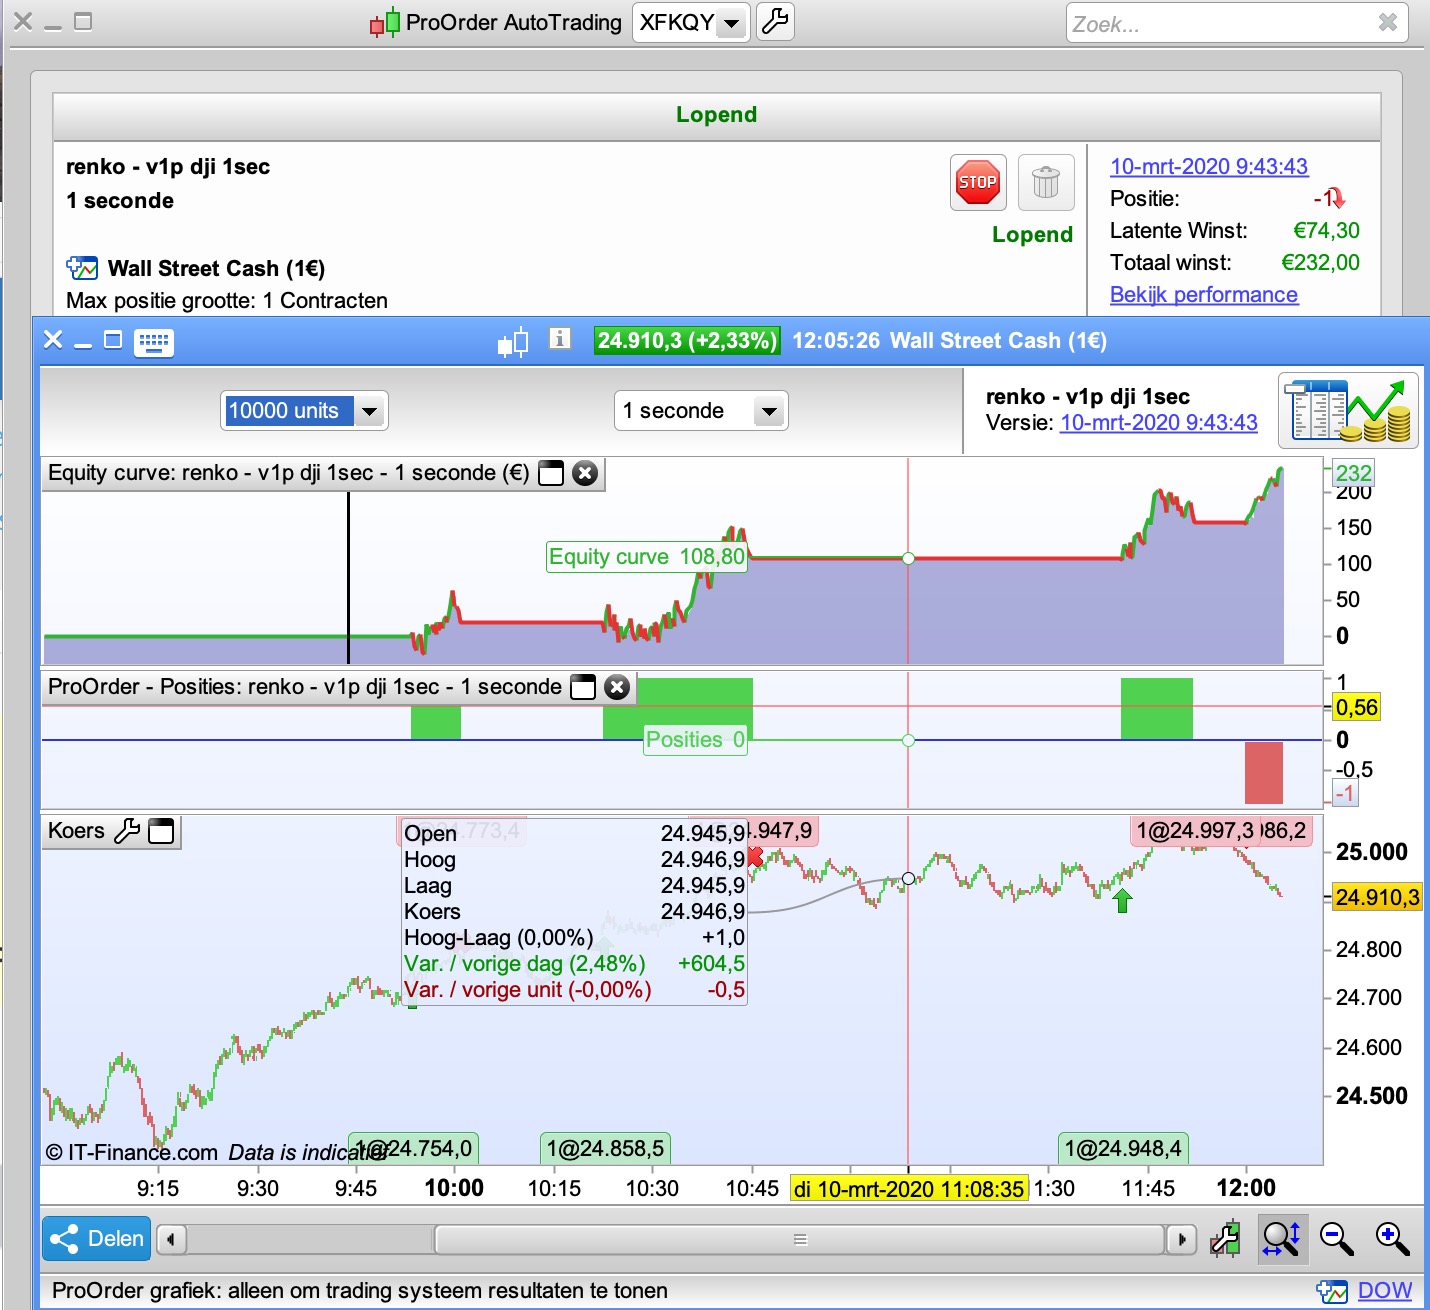Close the Equity curve panel
The height and width of the screenshot is (1310, 1430).
click(585, 473)
